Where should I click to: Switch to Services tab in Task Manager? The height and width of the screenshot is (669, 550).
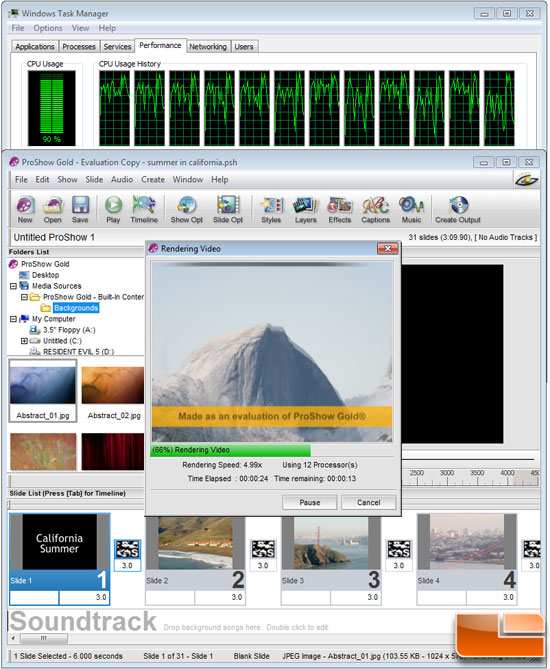(x=117, y=47)
